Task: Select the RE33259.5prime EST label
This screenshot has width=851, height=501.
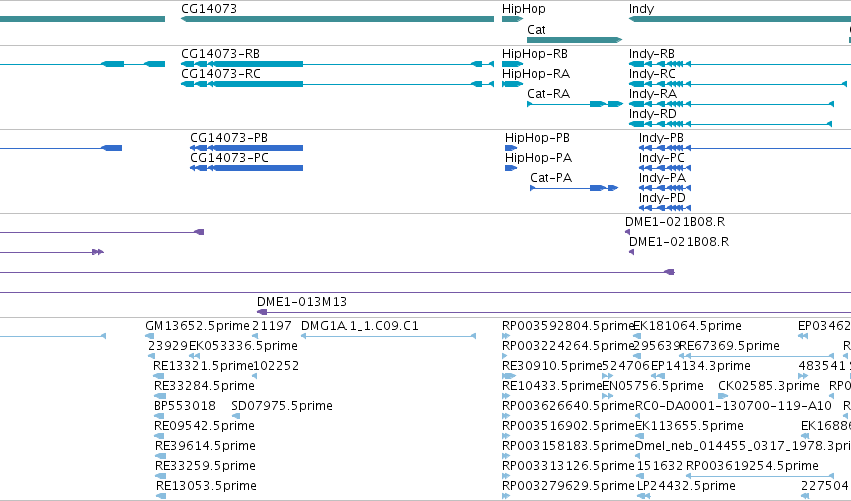Action: 205,466
